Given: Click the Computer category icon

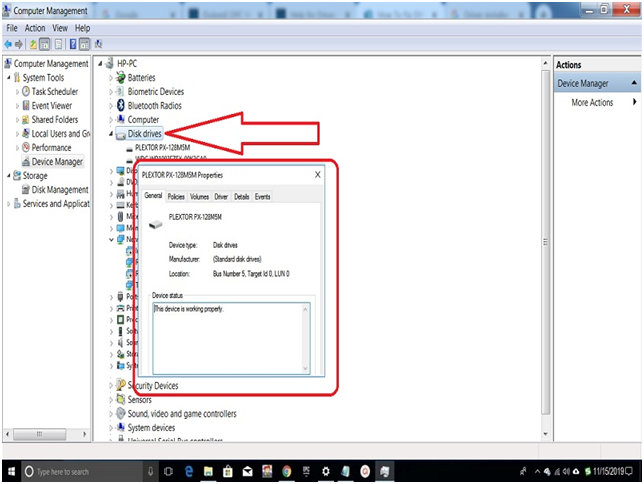Looking at the screenshot, I should tap(120, 119).
